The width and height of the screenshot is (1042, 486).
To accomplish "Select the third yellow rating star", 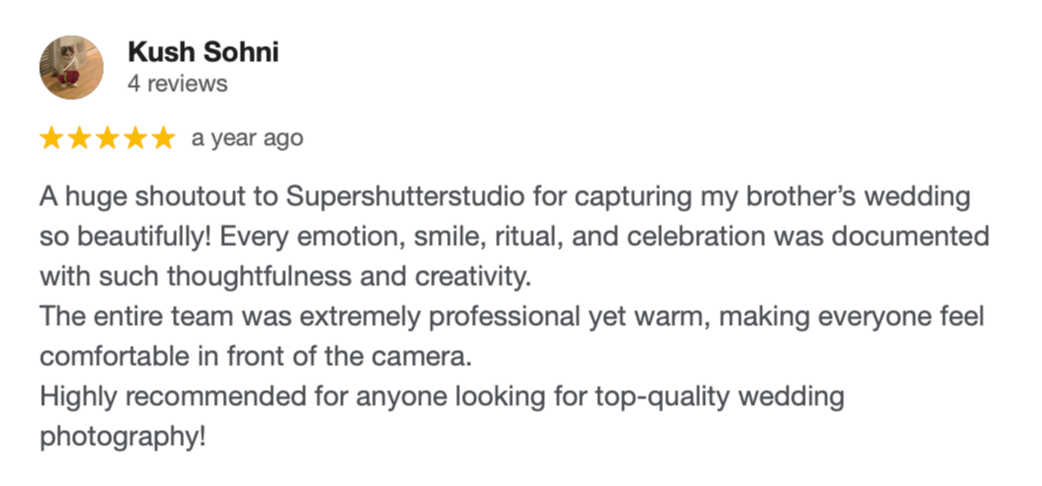I will [x=107, y=138].
